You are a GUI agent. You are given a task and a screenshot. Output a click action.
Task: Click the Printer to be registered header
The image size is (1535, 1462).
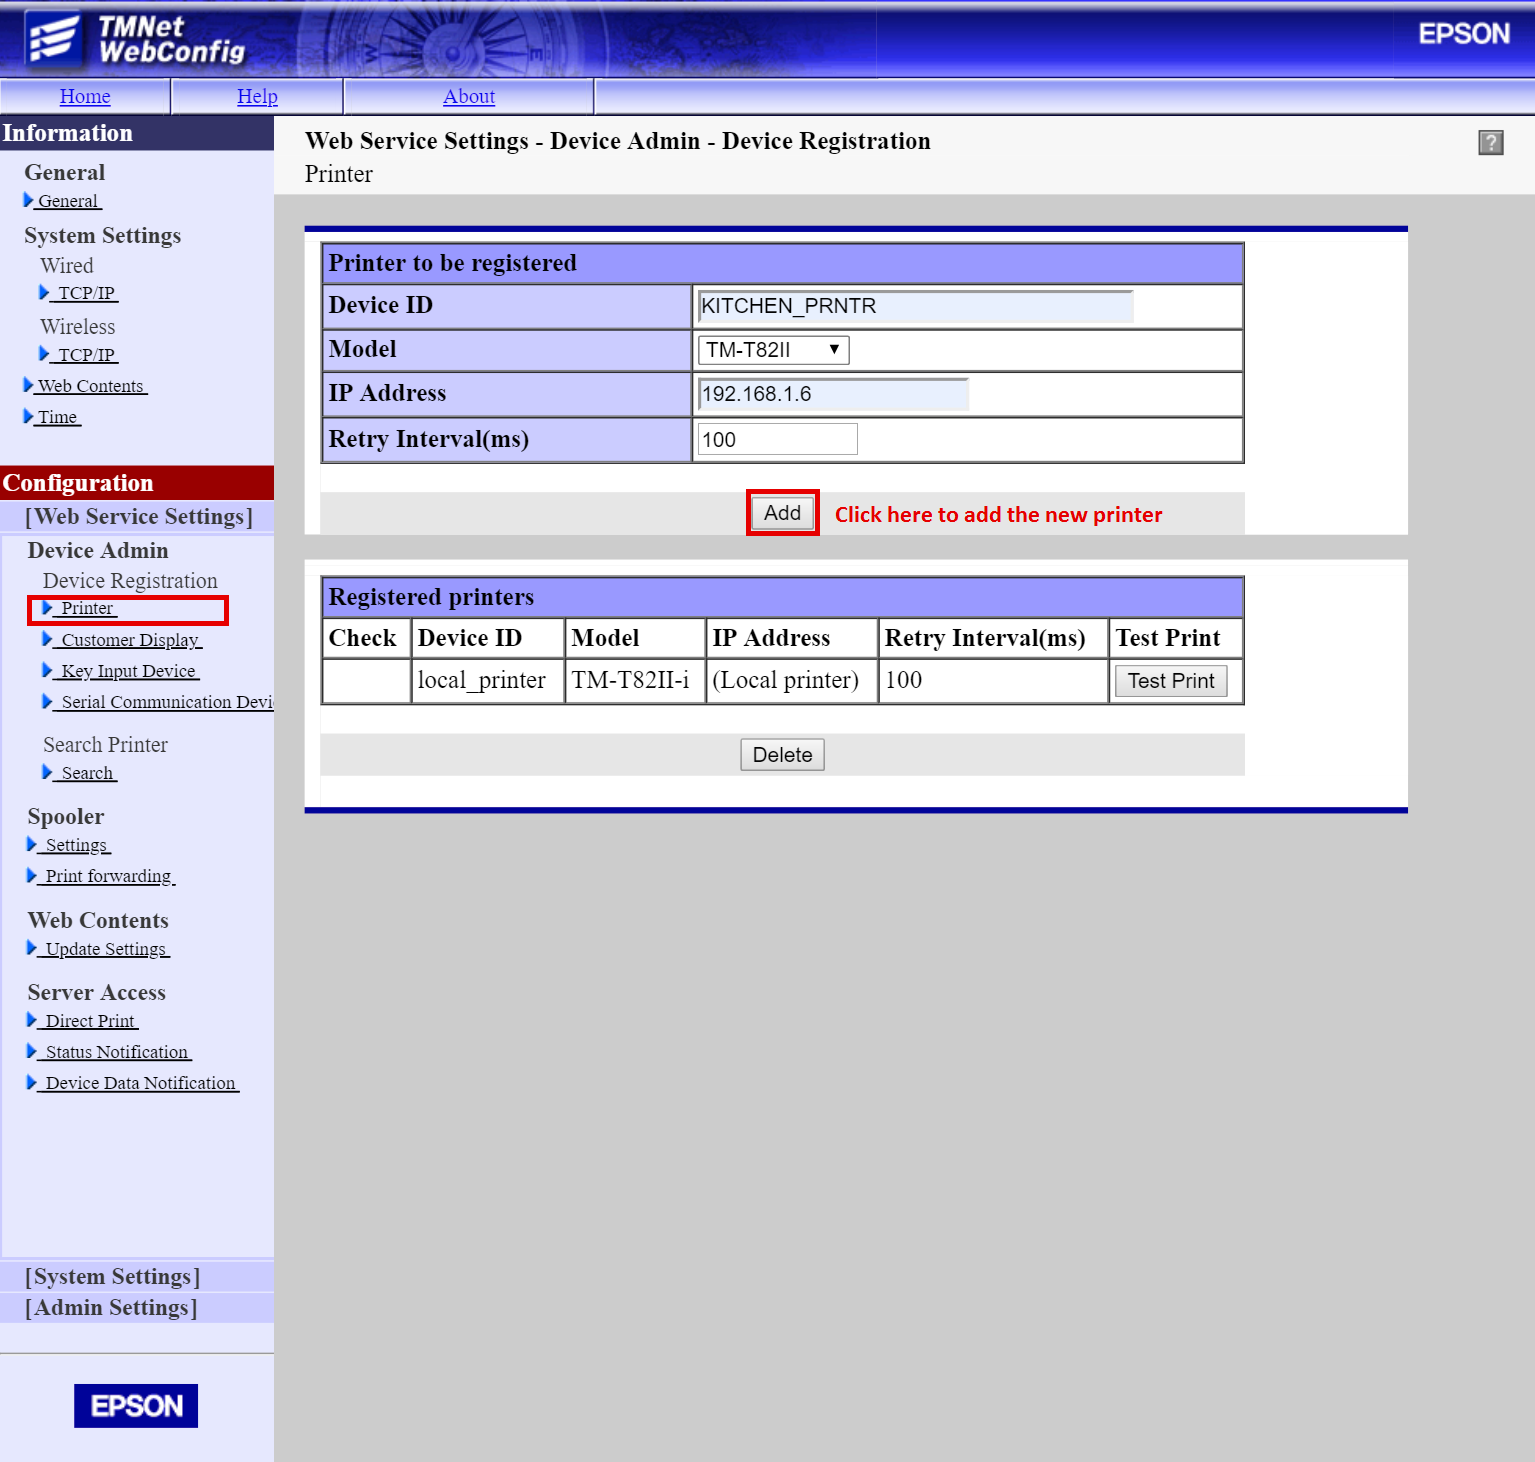(782, 263)
